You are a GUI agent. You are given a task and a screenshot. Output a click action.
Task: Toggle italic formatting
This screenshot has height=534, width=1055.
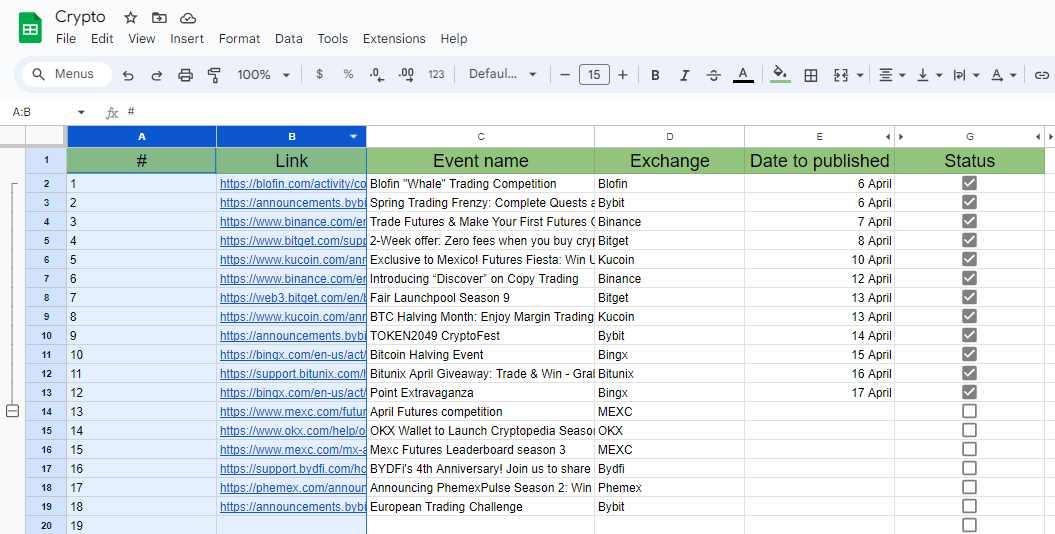click(684, 75)
